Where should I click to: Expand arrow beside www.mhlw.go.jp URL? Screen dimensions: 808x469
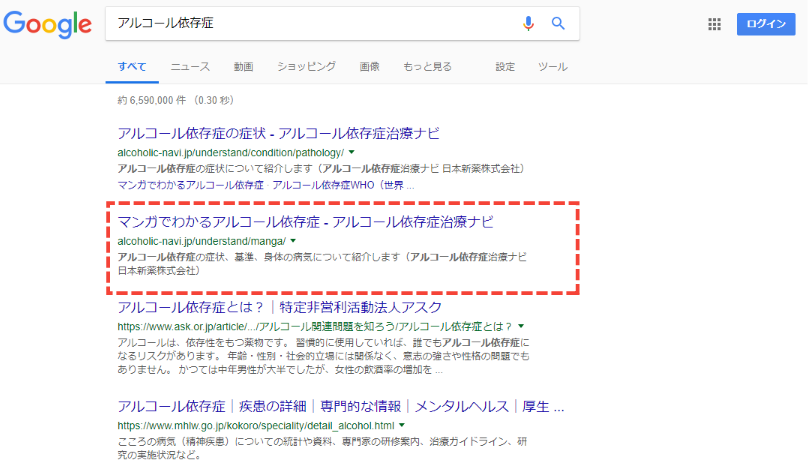click(x=402, y=425)
